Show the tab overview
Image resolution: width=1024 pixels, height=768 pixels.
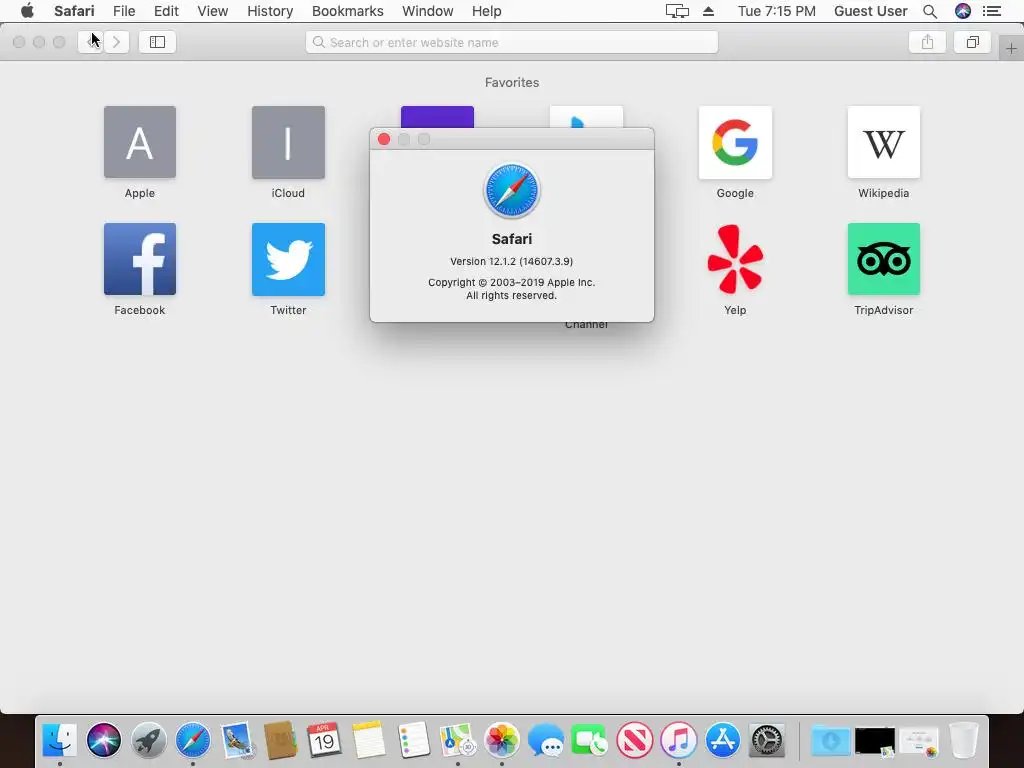click(972, 42)
